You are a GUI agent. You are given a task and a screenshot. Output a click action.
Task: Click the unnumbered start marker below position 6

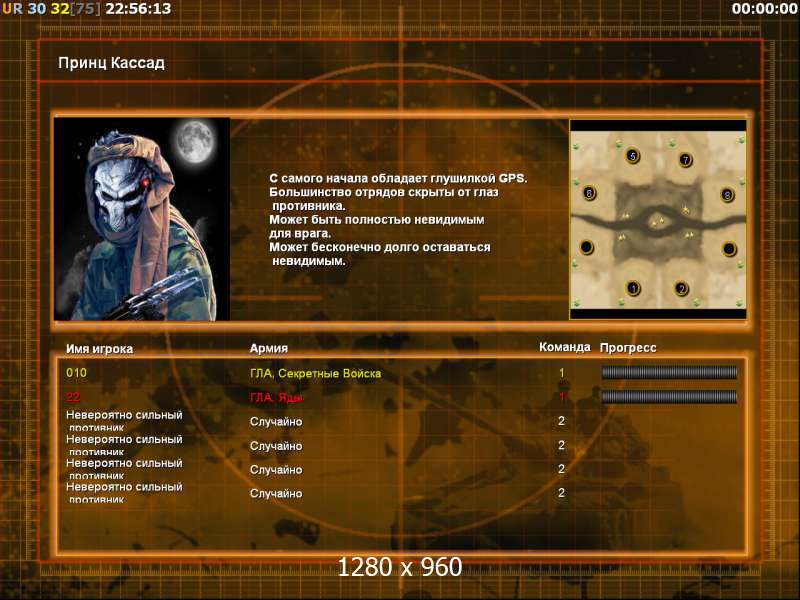pos(587,247)
